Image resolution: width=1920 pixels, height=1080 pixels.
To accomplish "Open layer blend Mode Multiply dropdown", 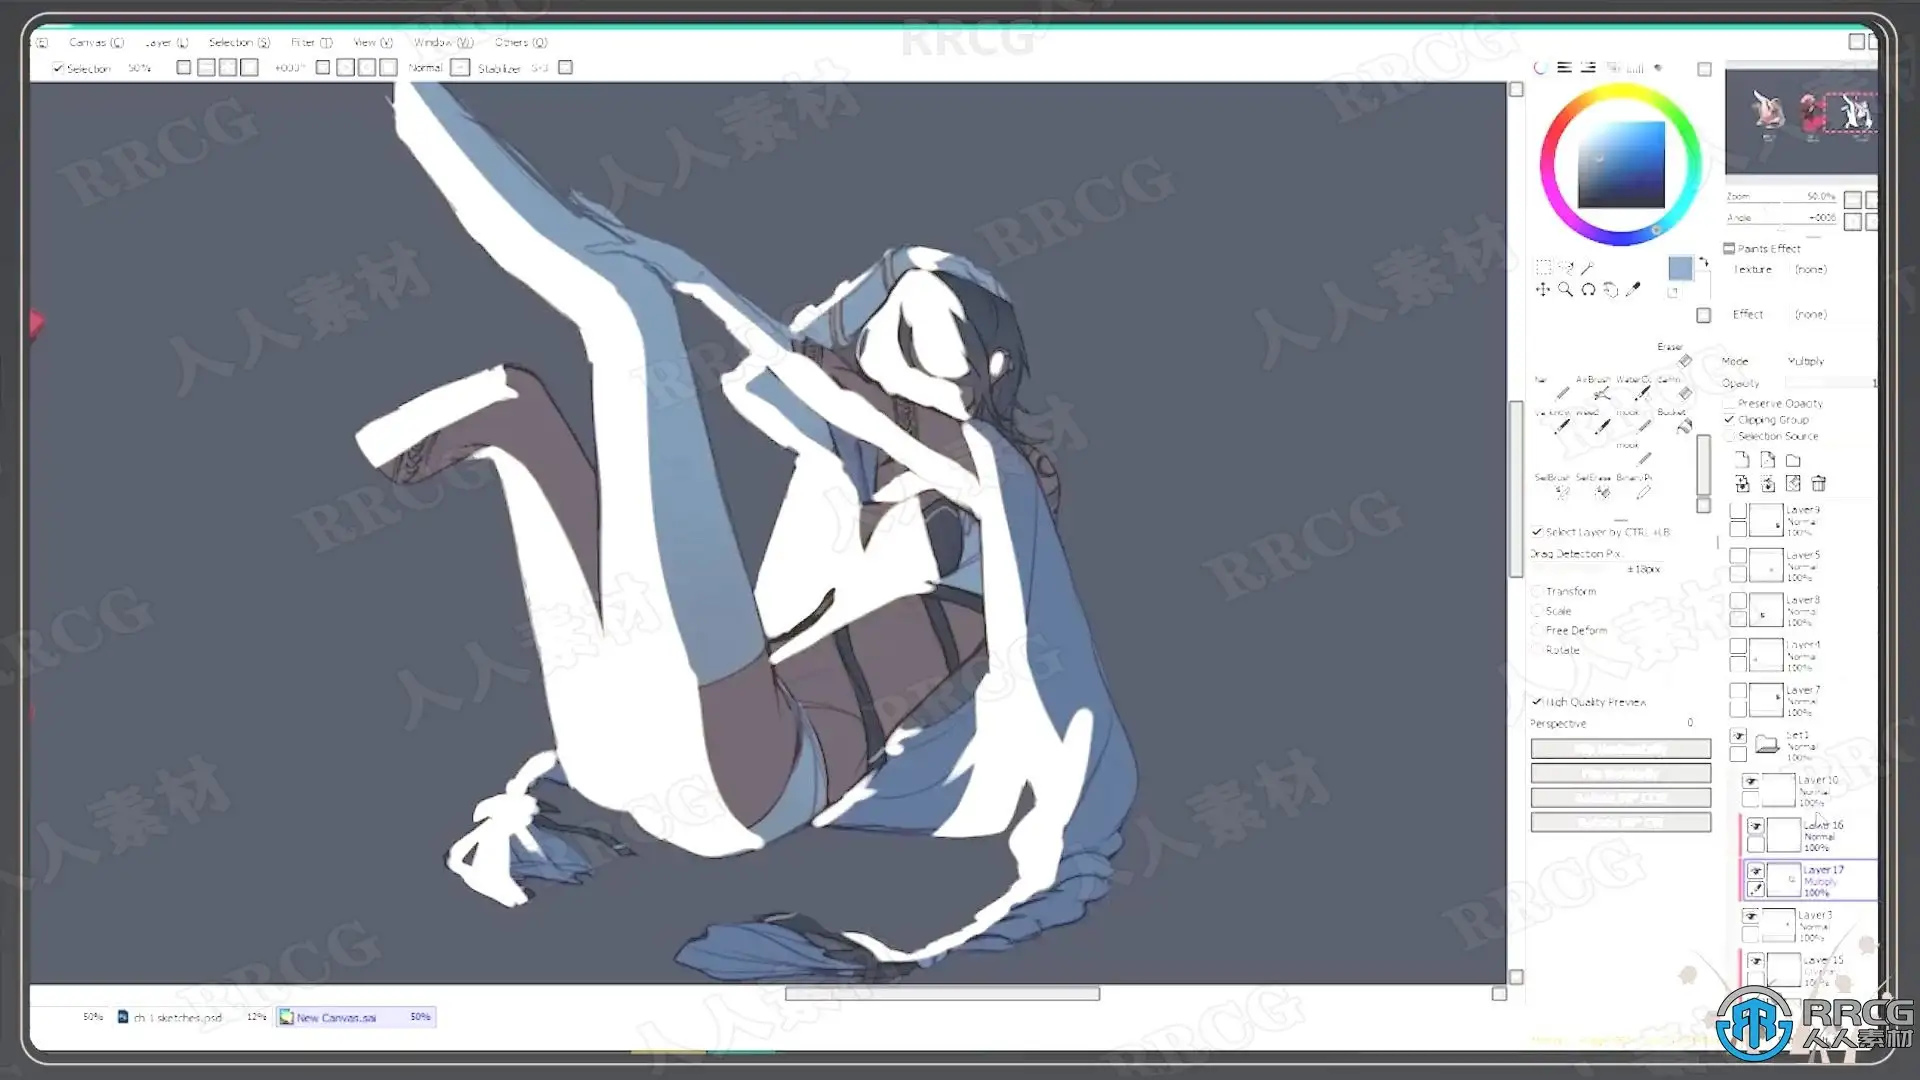I will pyautogui.click(x=1806, y=361).
